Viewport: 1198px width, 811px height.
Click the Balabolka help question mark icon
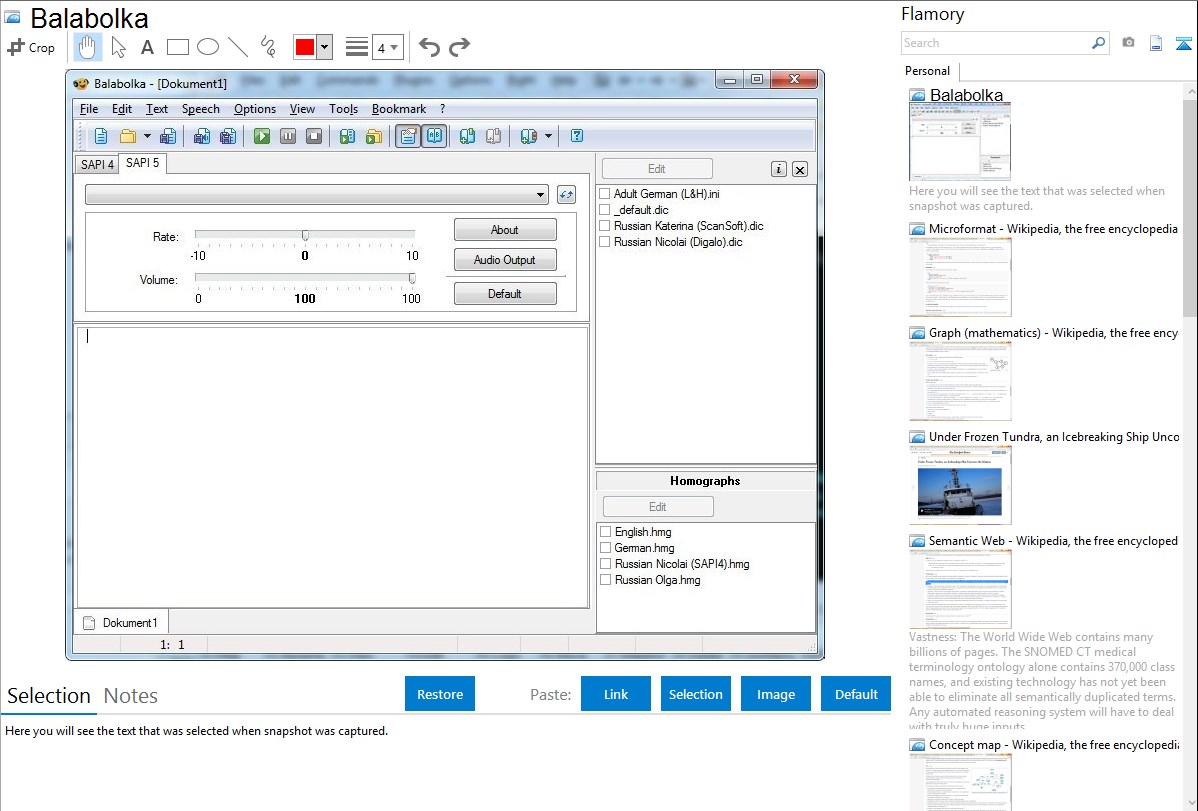tap(577, 136)
